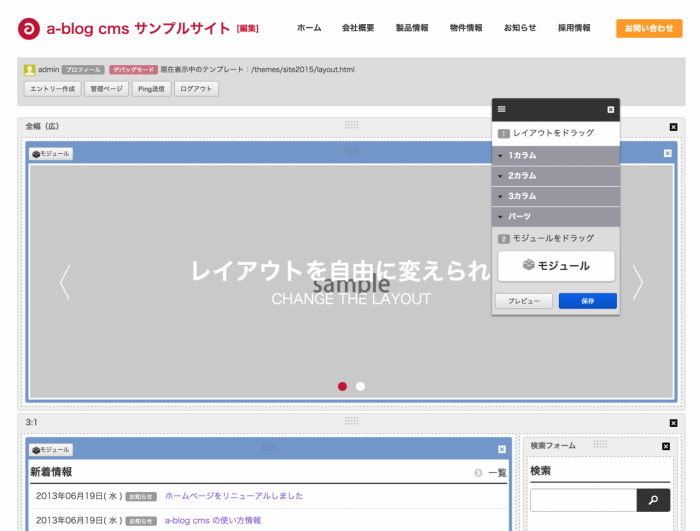Open モジュール settings on slider unit

coord(51,154)
